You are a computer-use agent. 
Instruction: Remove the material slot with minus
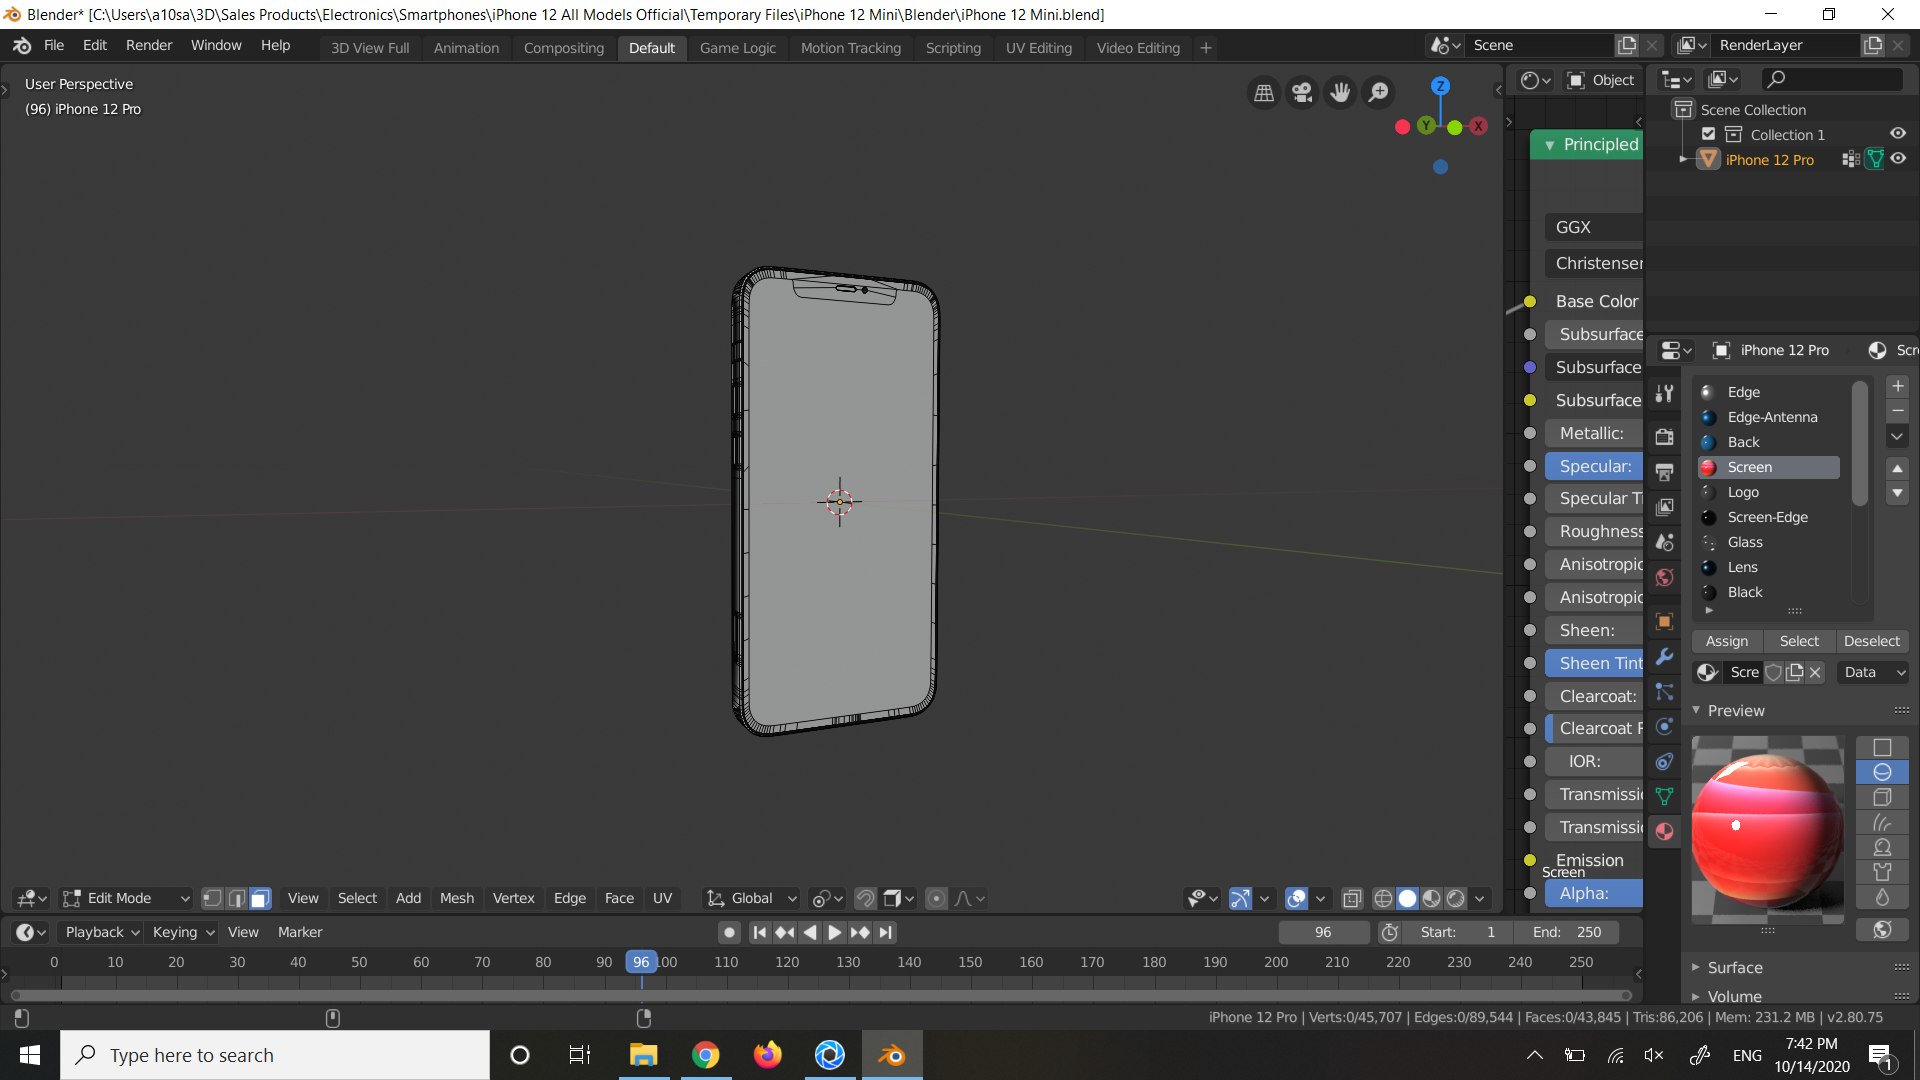pyautogui.click(x=1897, y=411)
